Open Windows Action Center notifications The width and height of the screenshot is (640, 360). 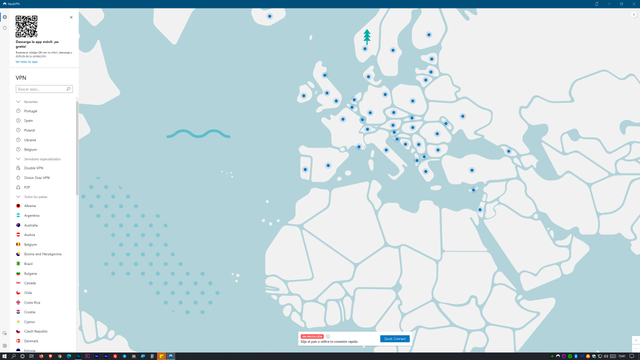(x=632, y=356)
